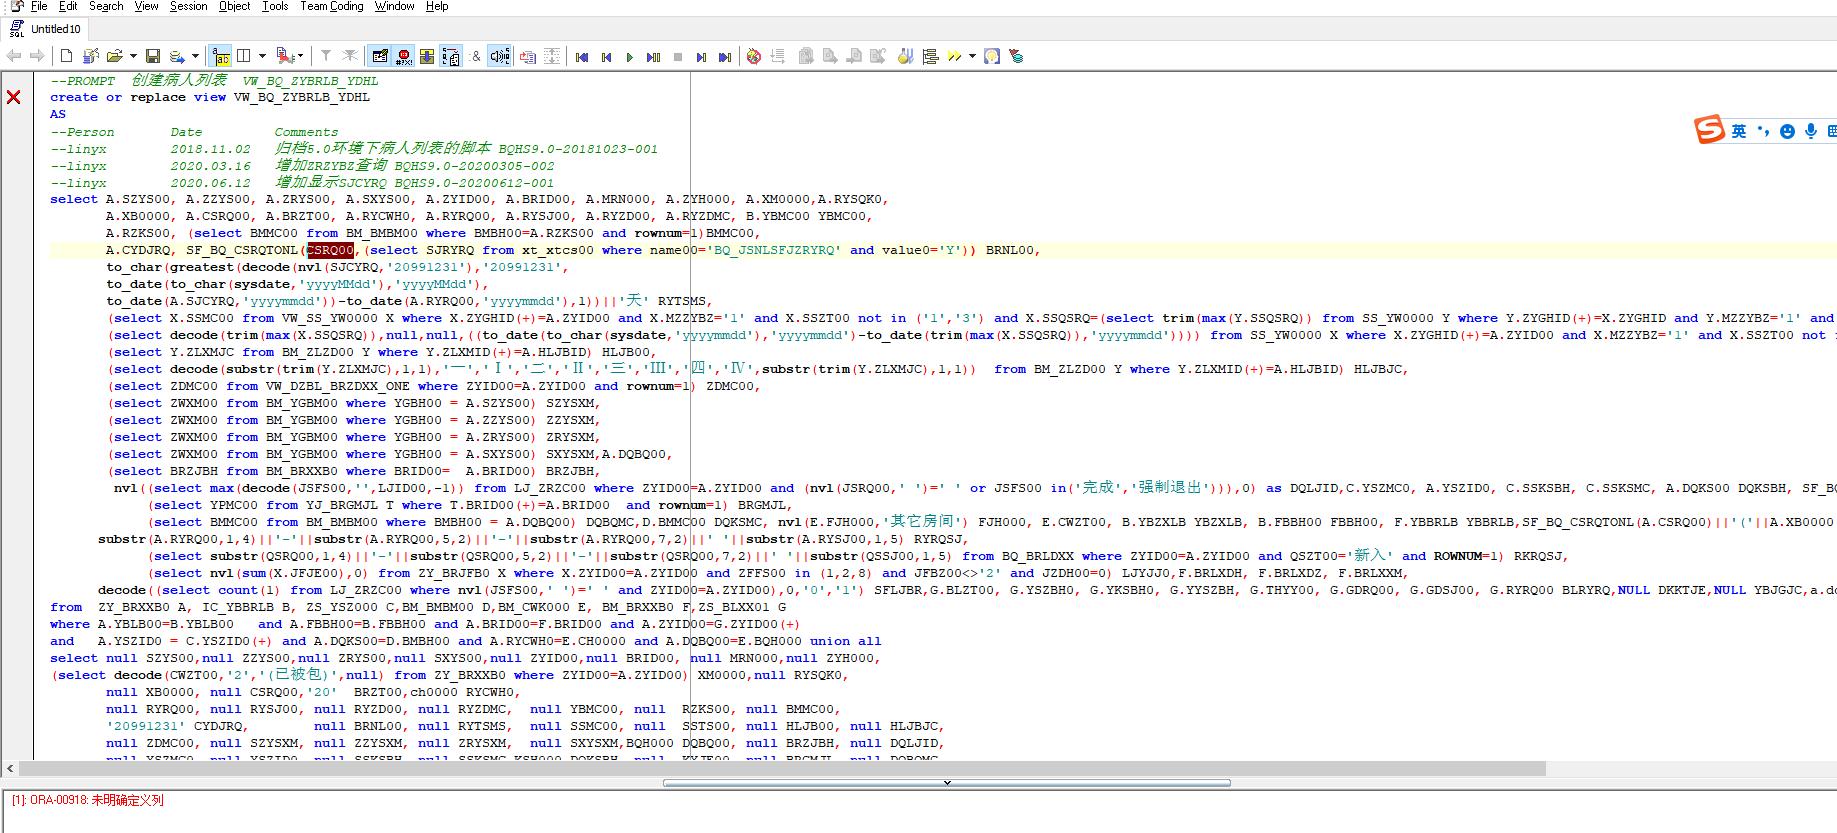Save the script with the floppy disk icon

tap(153, 56)
